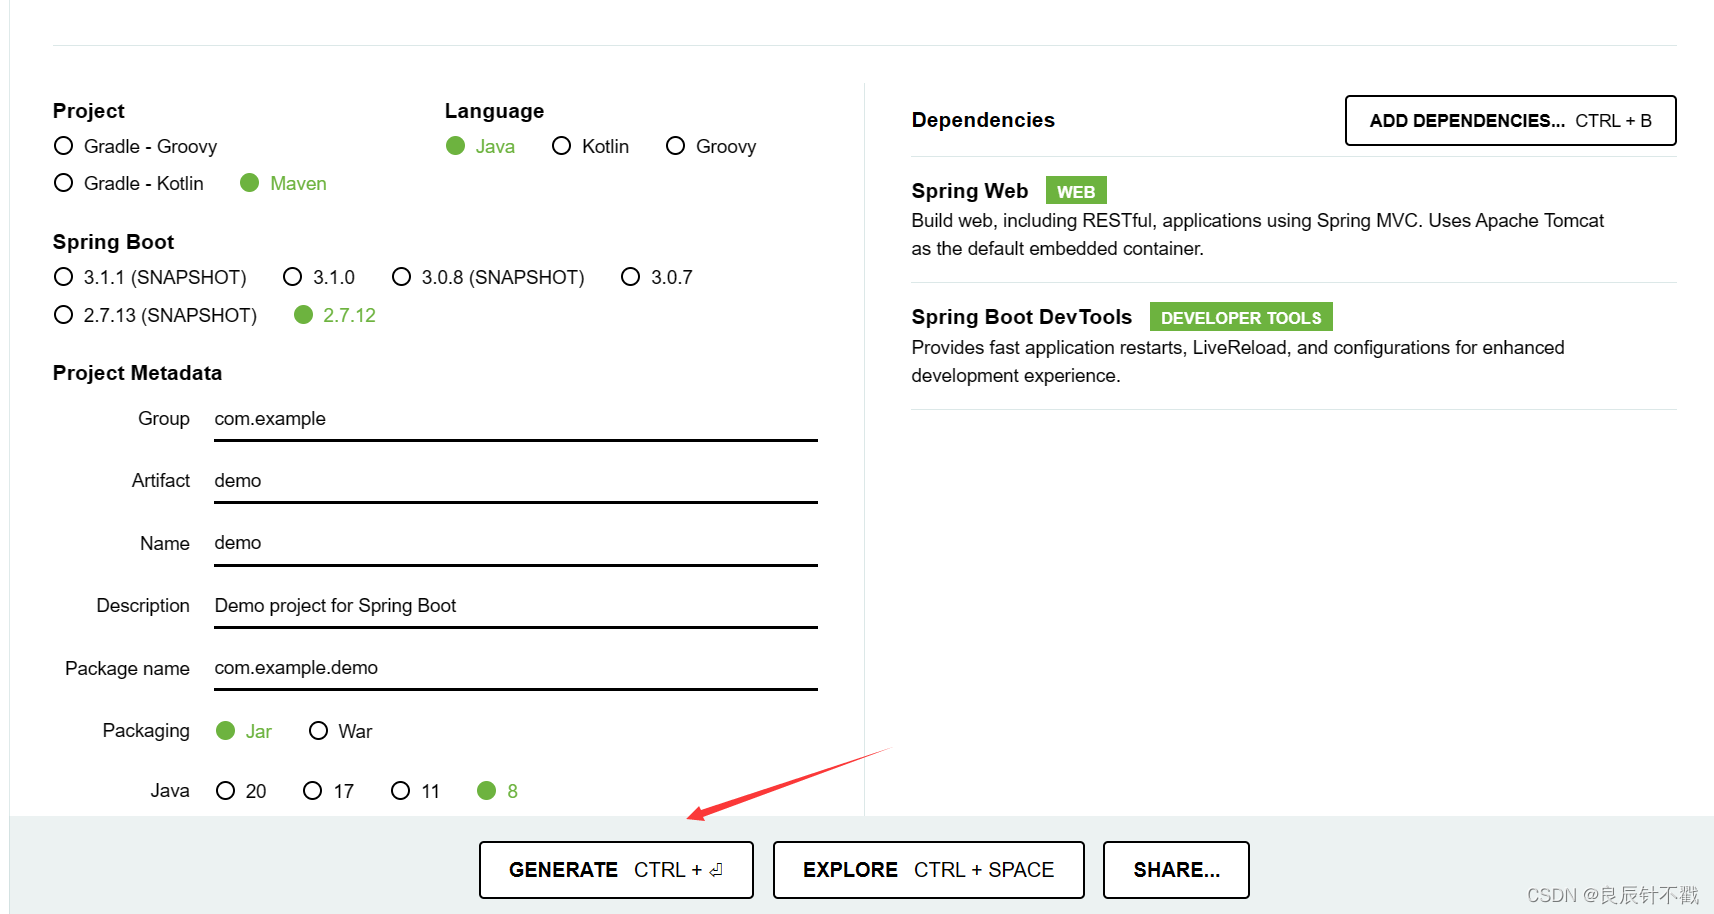Screen dimensions: 1714x914
Task: Select the Spring Boot DevTools dependency entry
Action: 1294,346
